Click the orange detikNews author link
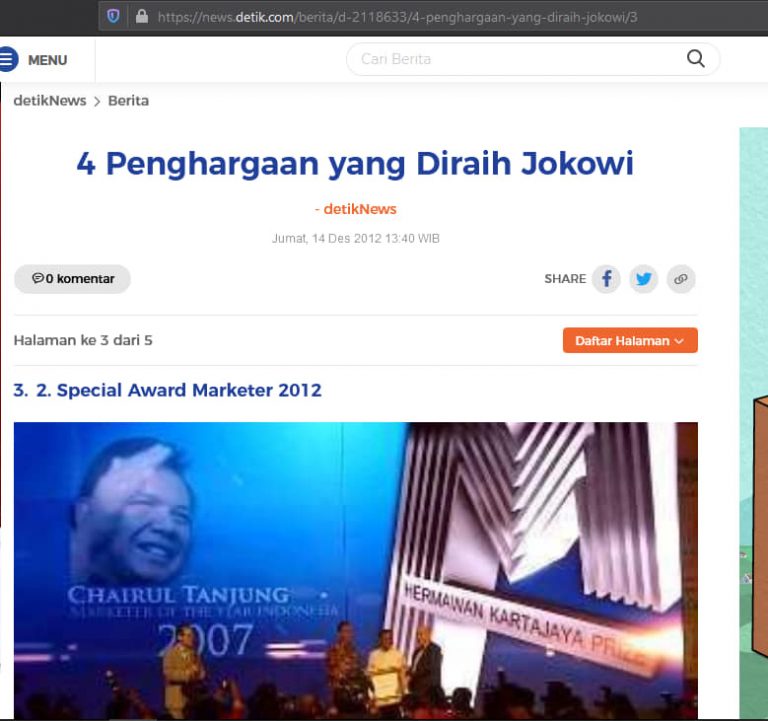The image size is (768, 721). (360, 209)
